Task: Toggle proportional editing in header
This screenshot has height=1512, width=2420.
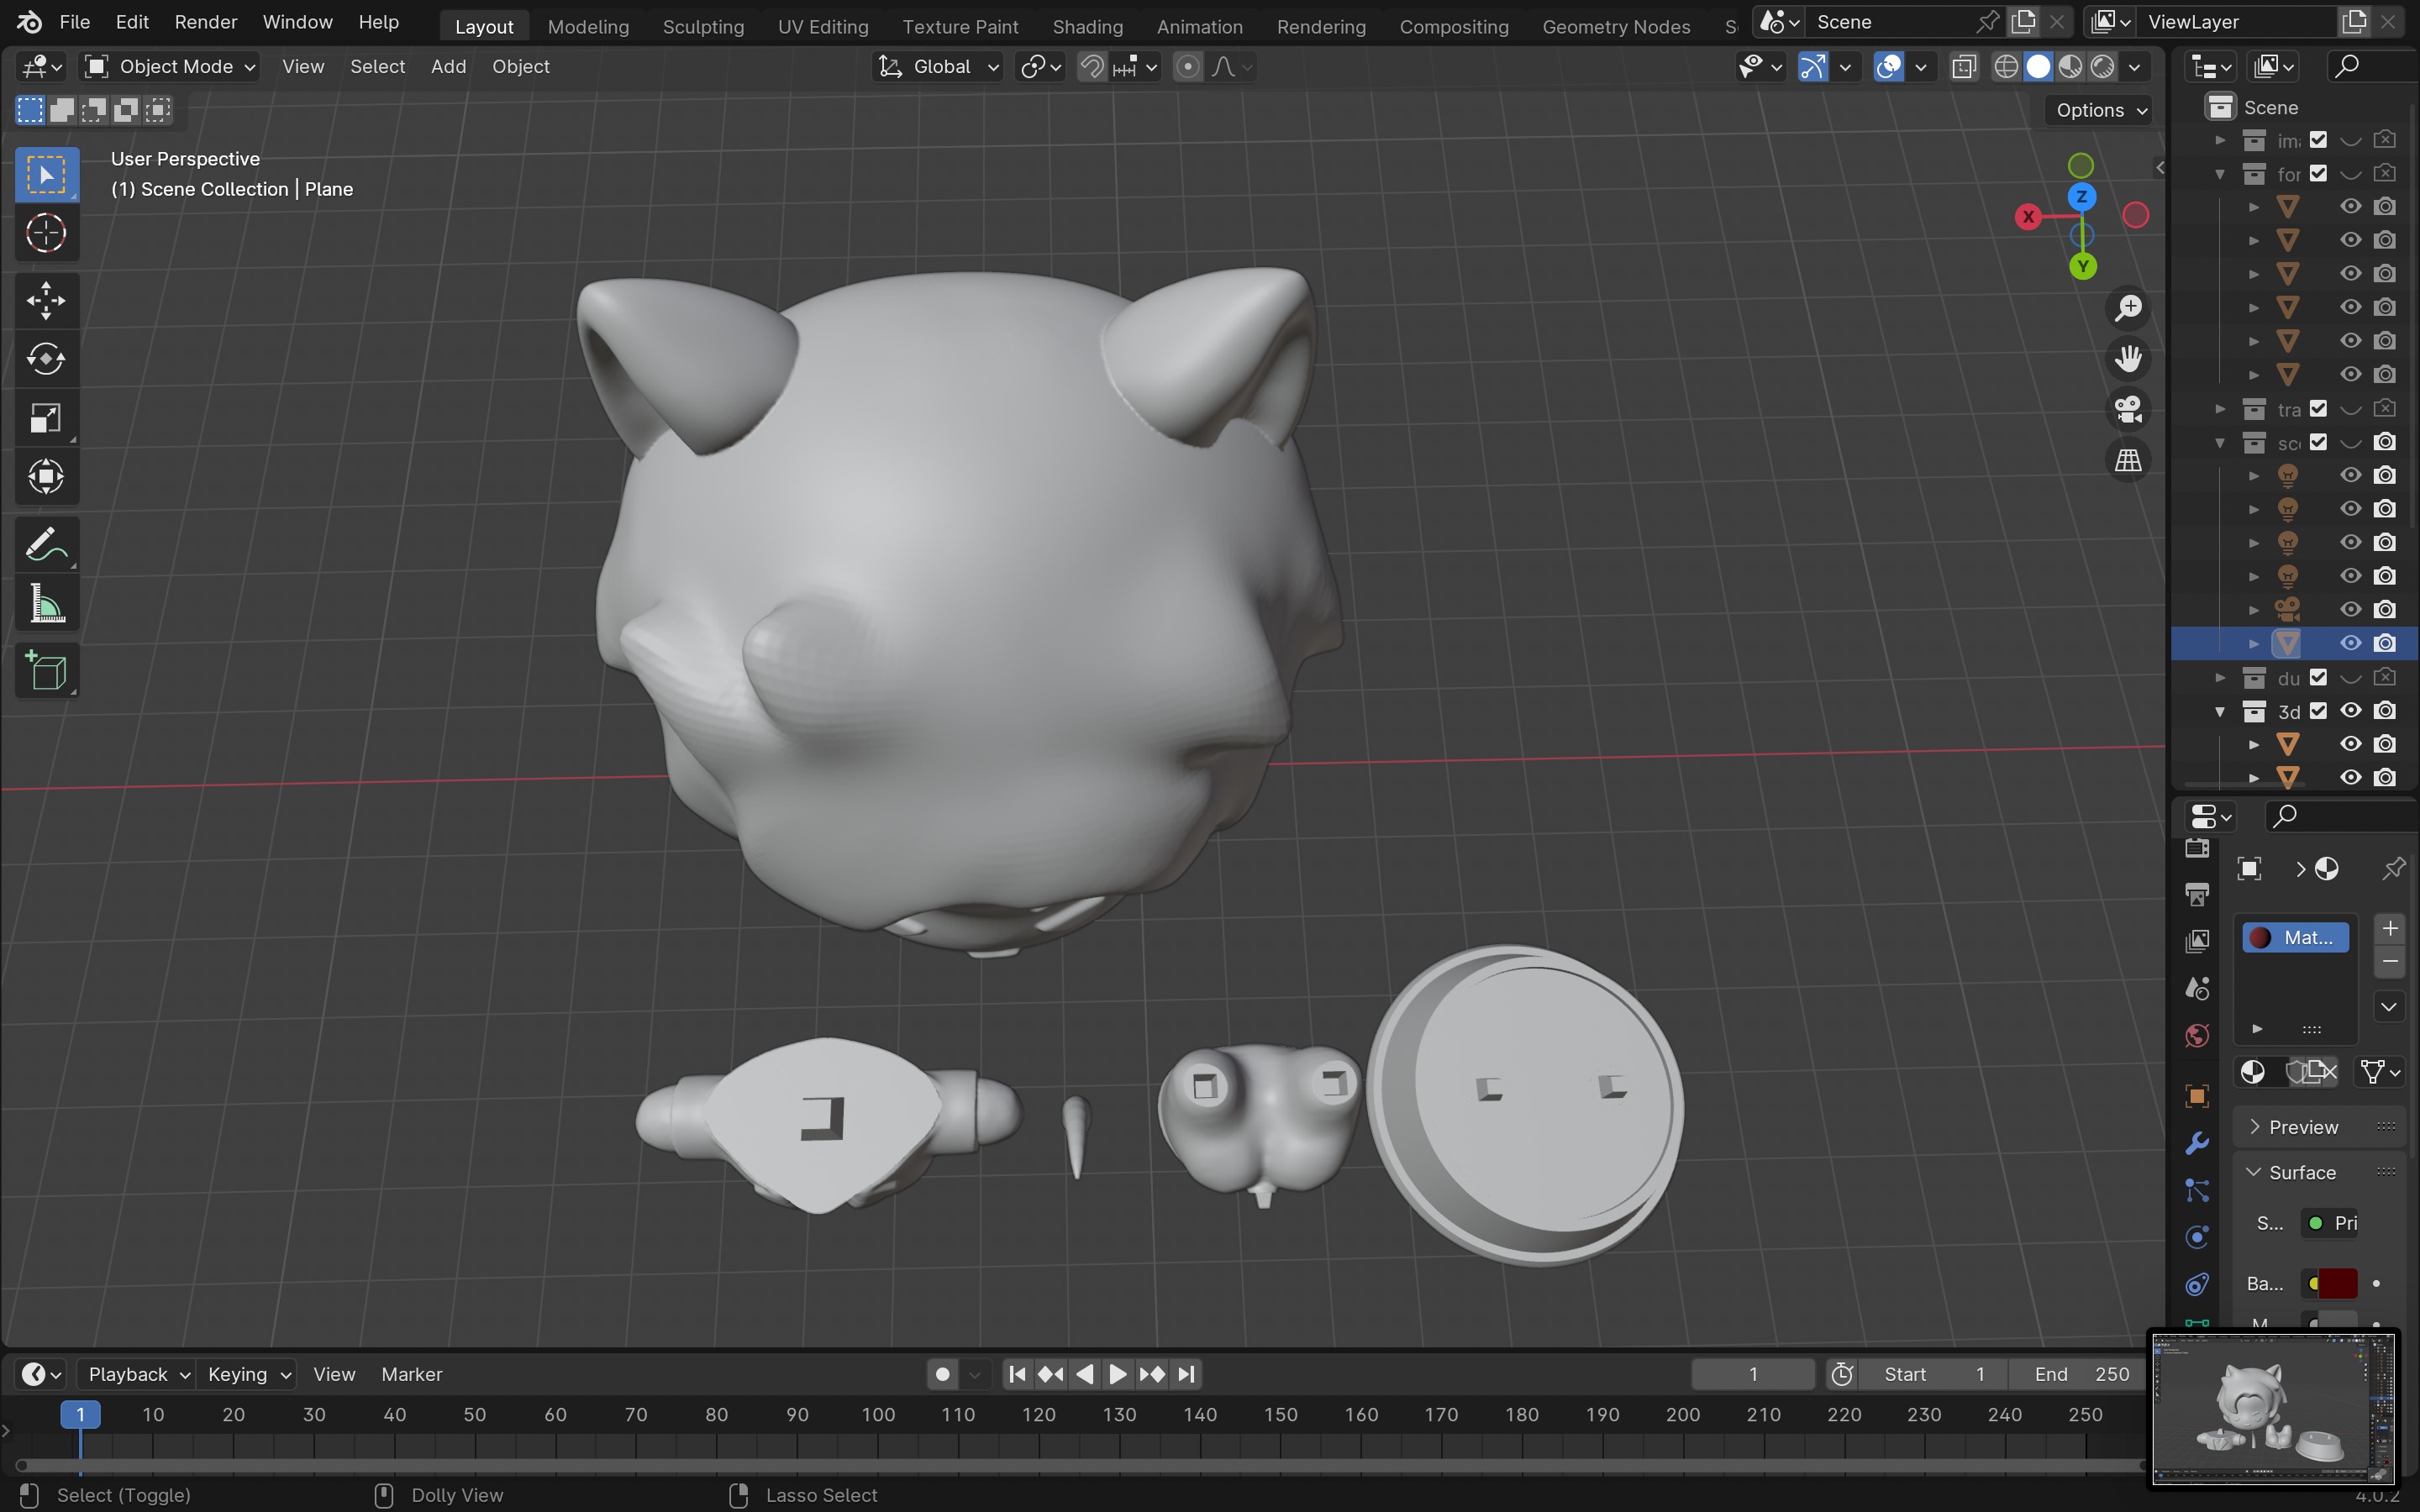Action: (x=1187, y=67)
